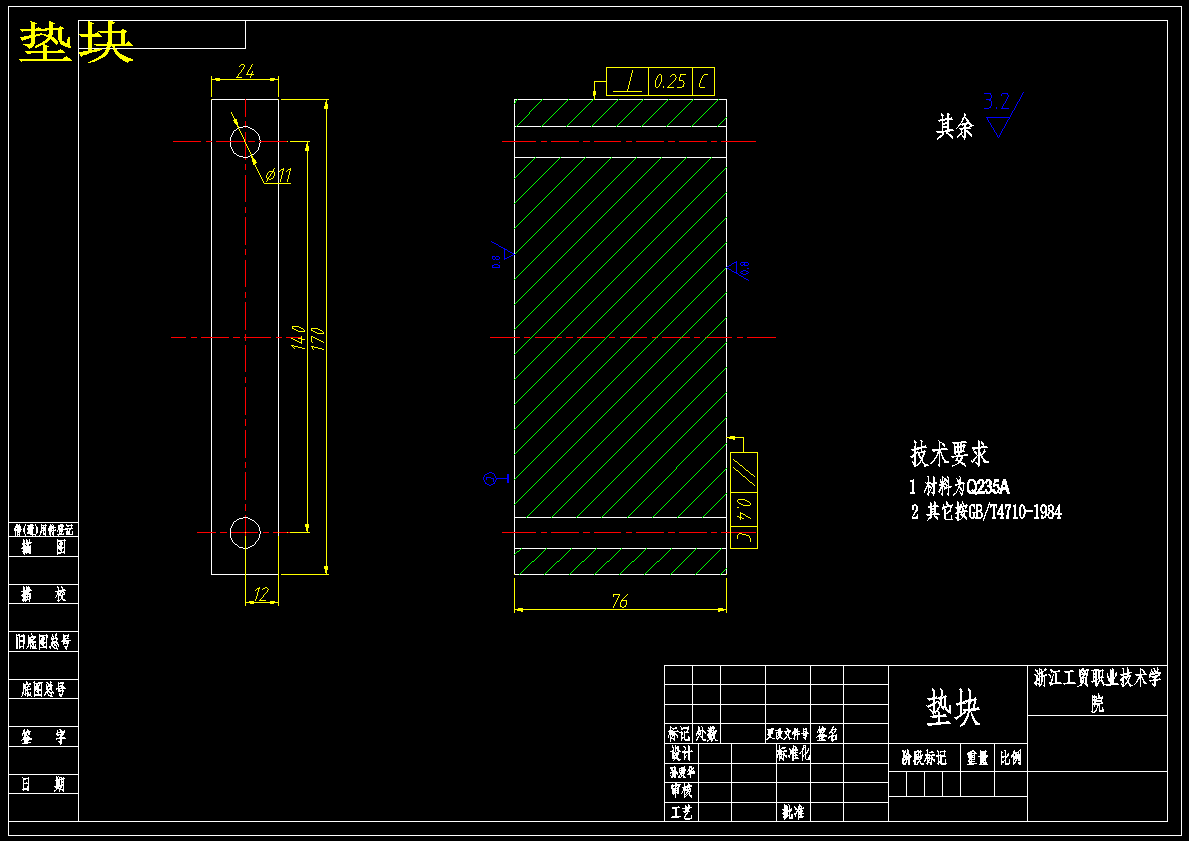Image resolution: width=1189 pixels, height=841 pixels.
Task: Select the 标记 cell in title block
Action: (679, 733)
